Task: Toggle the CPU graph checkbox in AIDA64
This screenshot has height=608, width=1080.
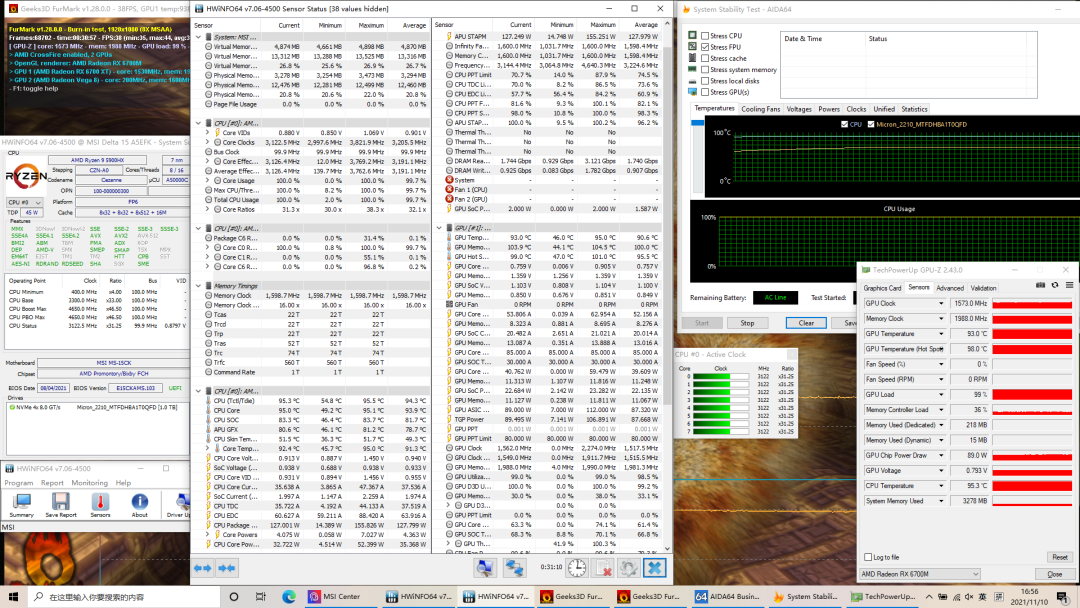Action: tap(844, 125)
